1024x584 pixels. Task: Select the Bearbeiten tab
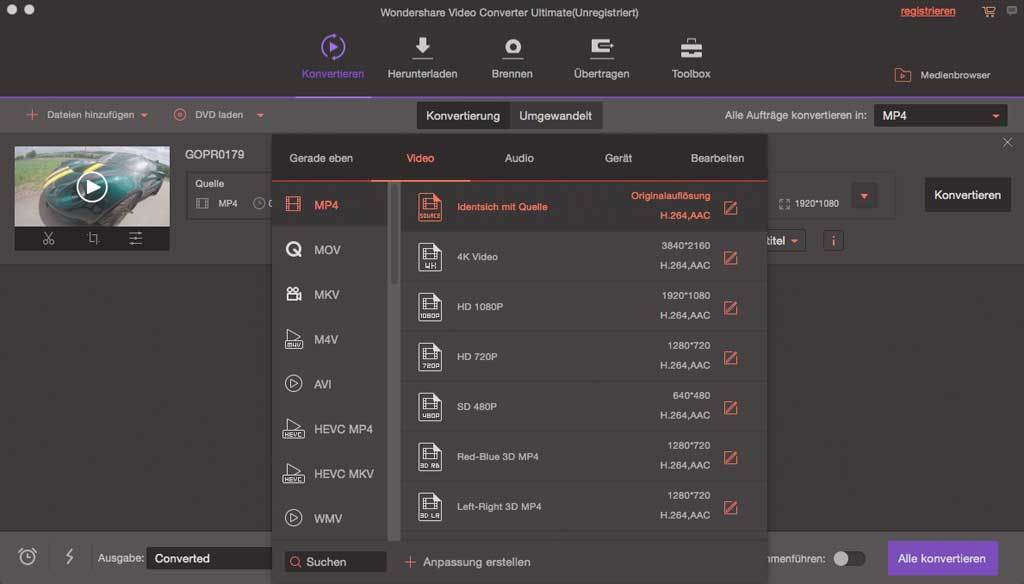tap(717, 158)
